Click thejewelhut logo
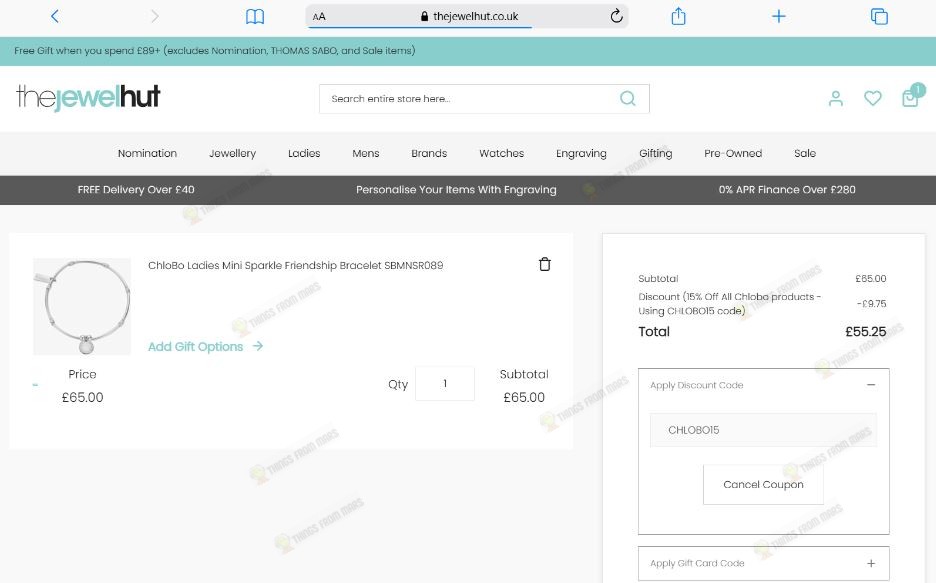The image size is (936, 583). pyautogui.click(x=88, y=97)
